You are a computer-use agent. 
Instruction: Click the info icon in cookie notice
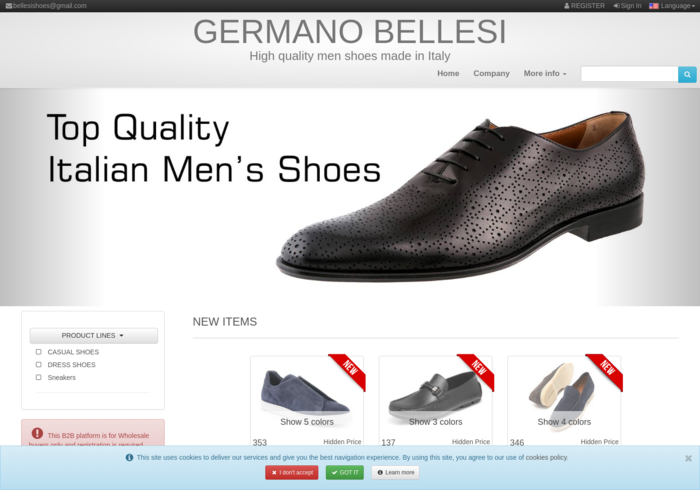pos(129,457)
